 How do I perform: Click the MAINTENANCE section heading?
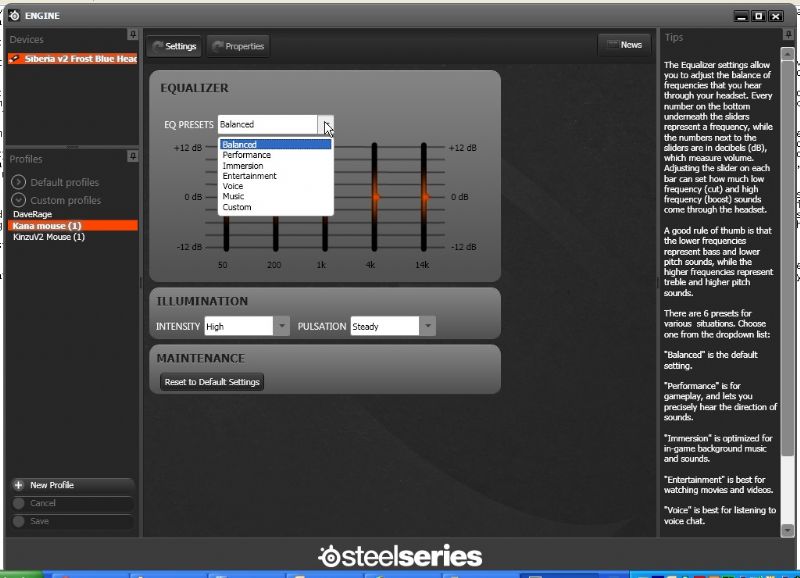coord(201,359)
